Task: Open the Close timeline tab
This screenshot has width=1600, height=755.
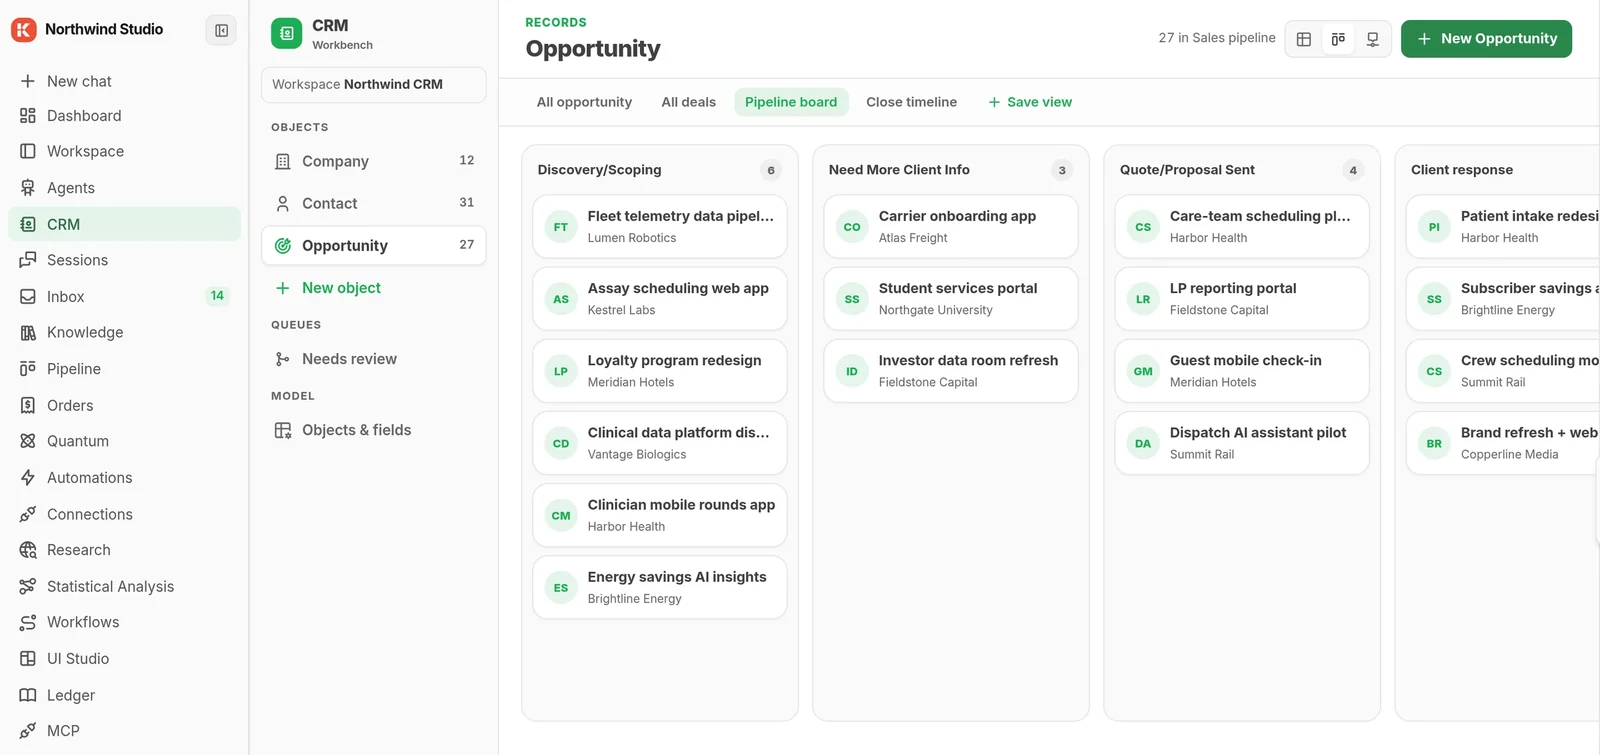Action: coord(911,102)
